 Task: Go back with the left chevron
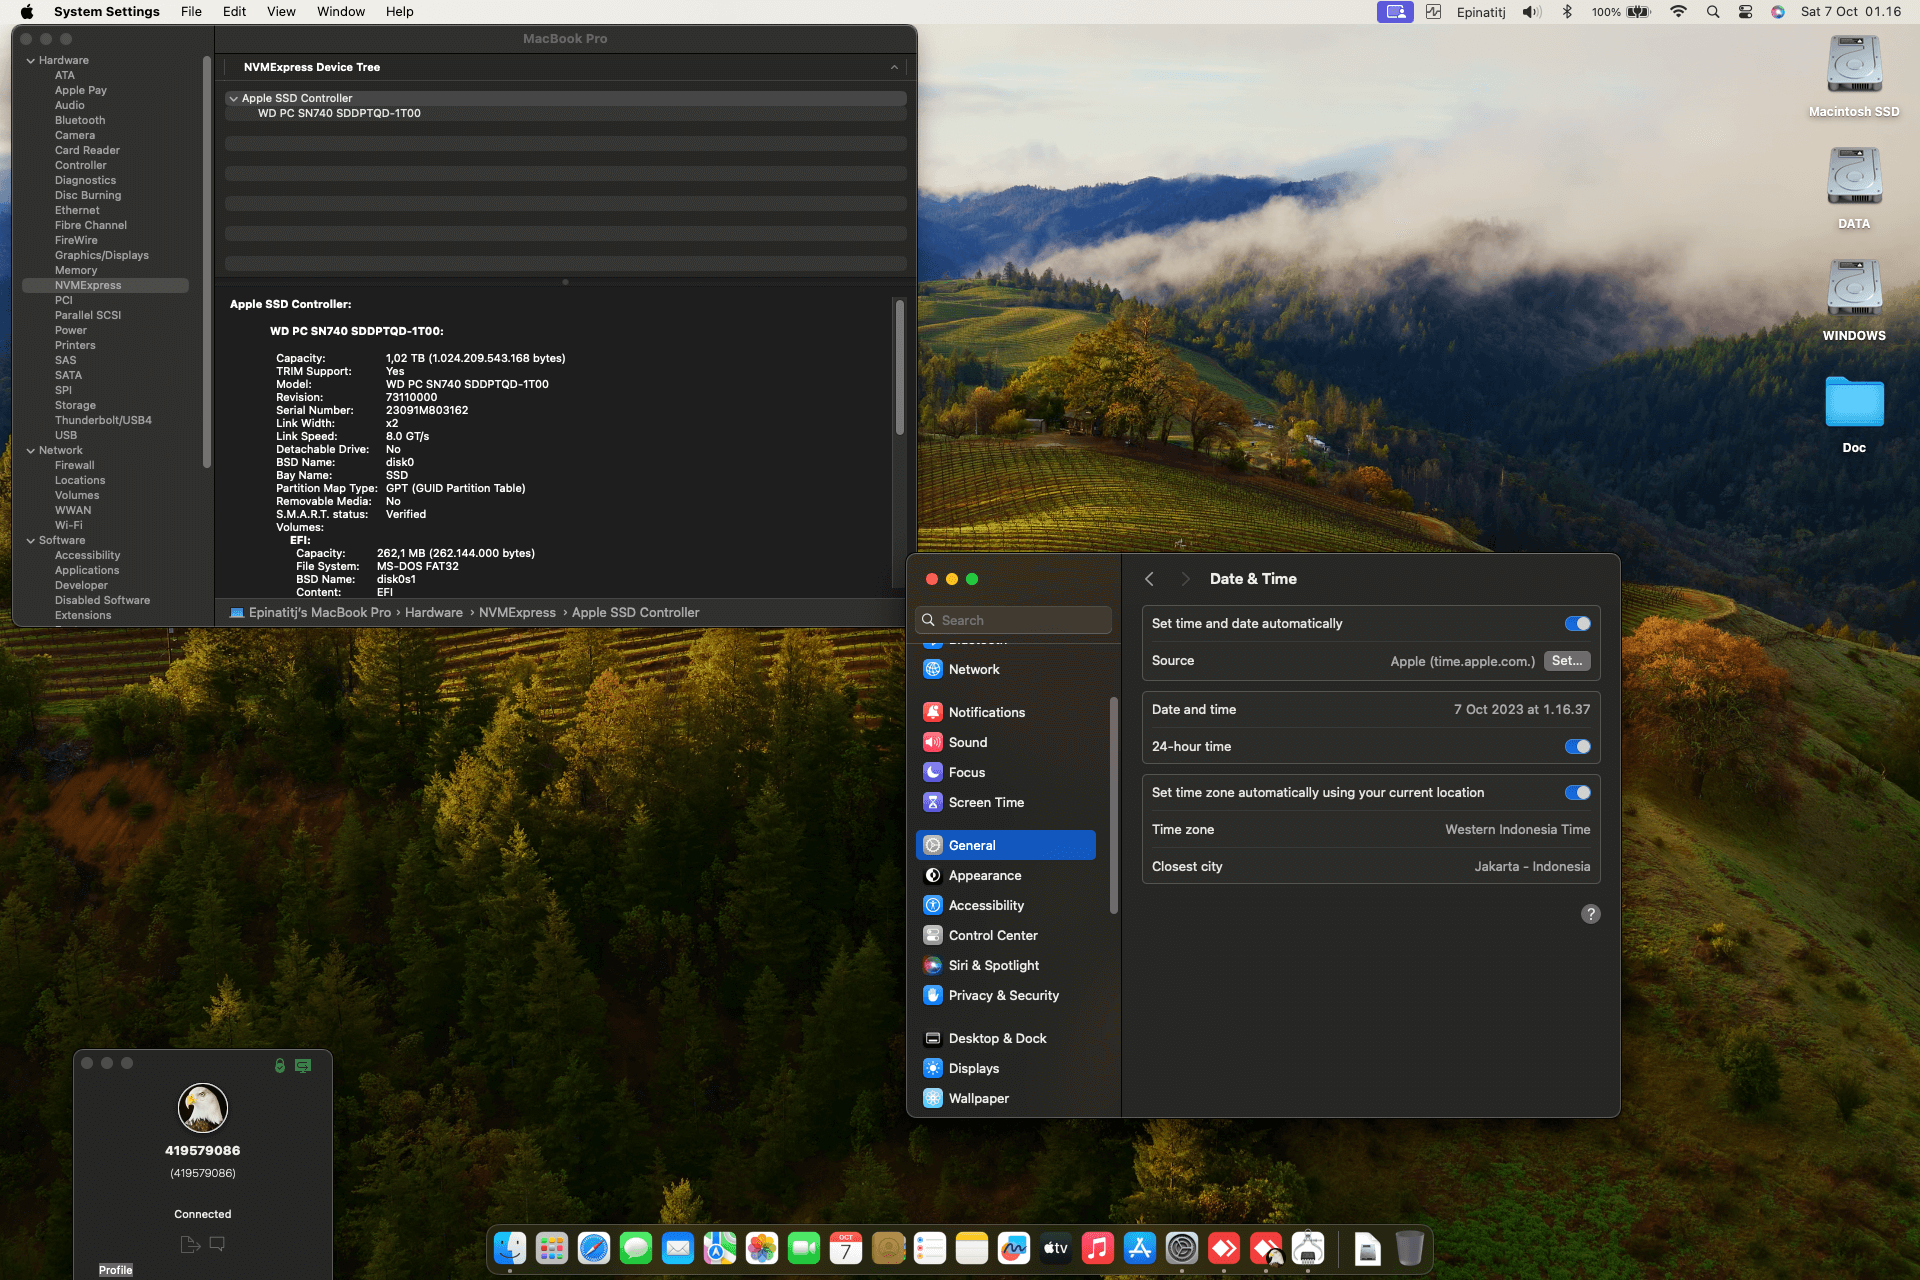click(1150, 579)
